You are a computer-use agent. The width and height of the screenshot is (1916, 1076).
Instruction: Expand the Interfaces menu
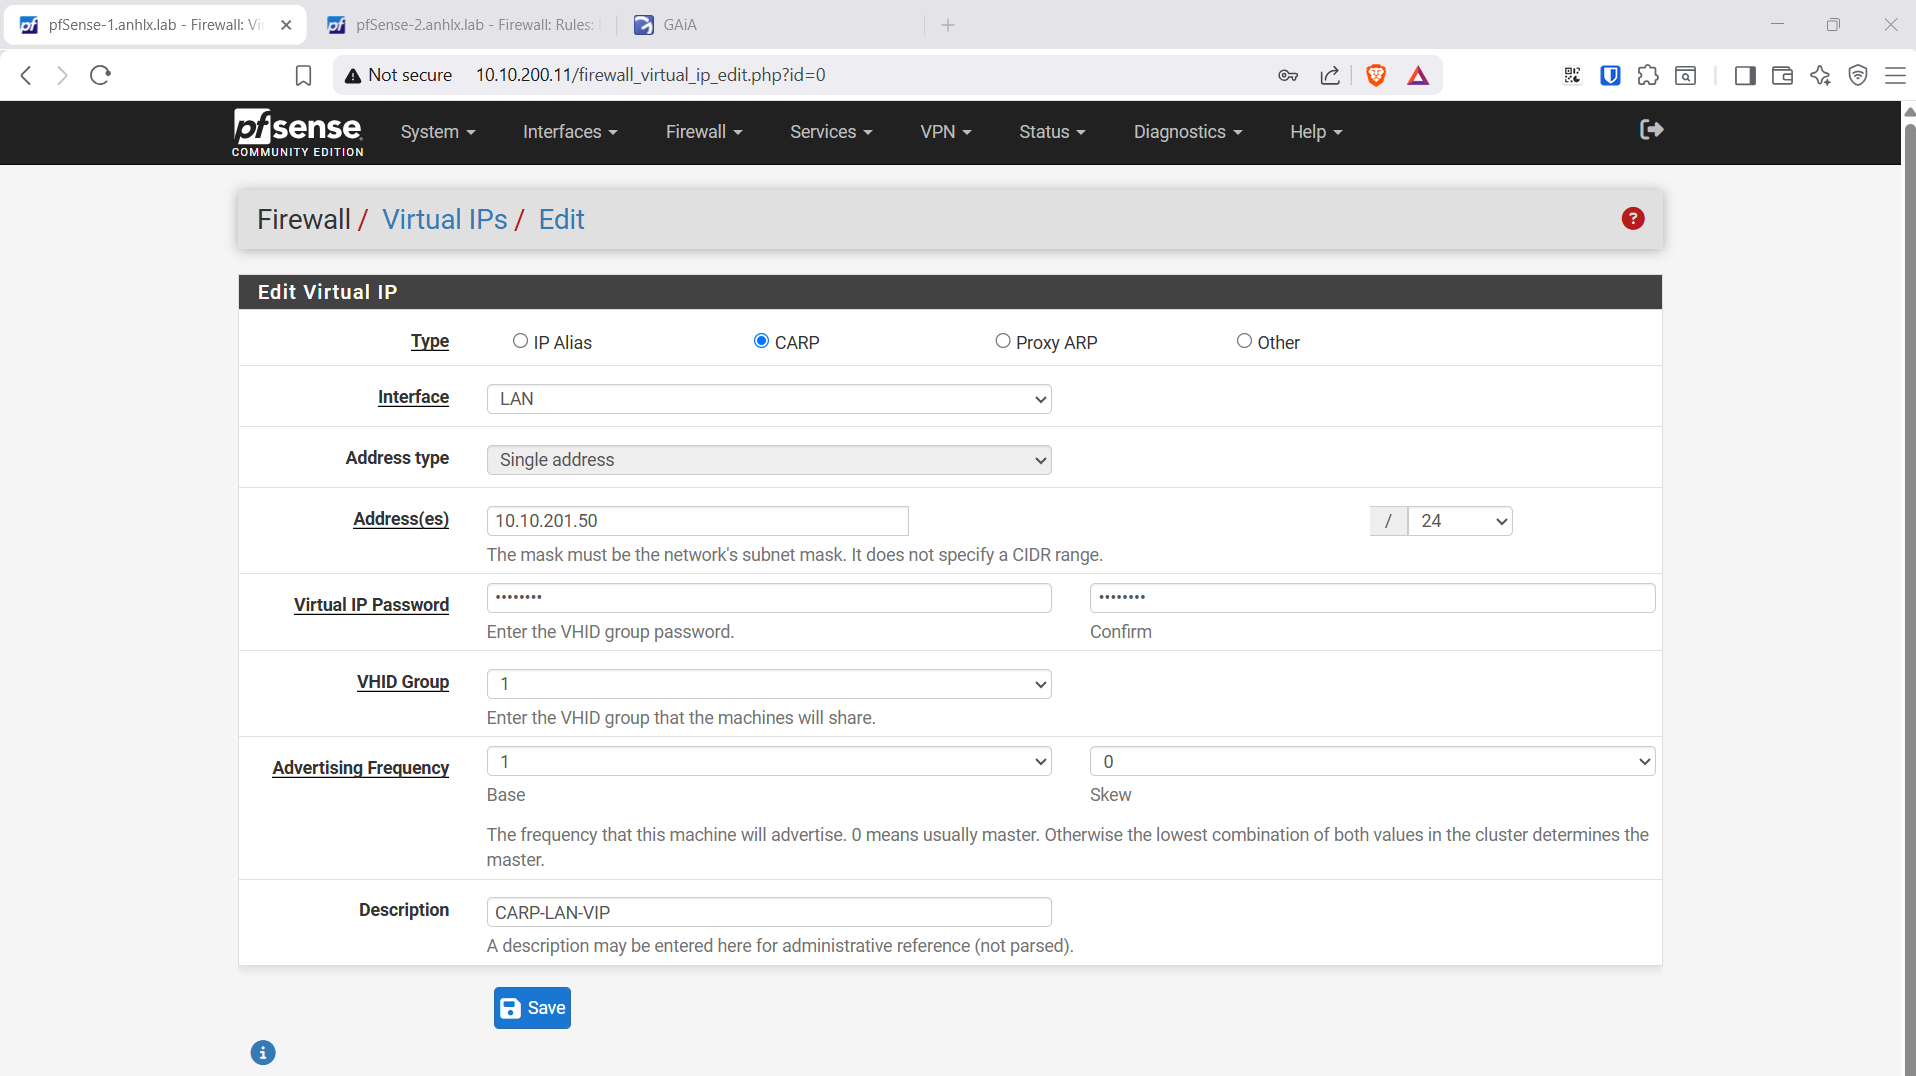click(x=570, y=132)
